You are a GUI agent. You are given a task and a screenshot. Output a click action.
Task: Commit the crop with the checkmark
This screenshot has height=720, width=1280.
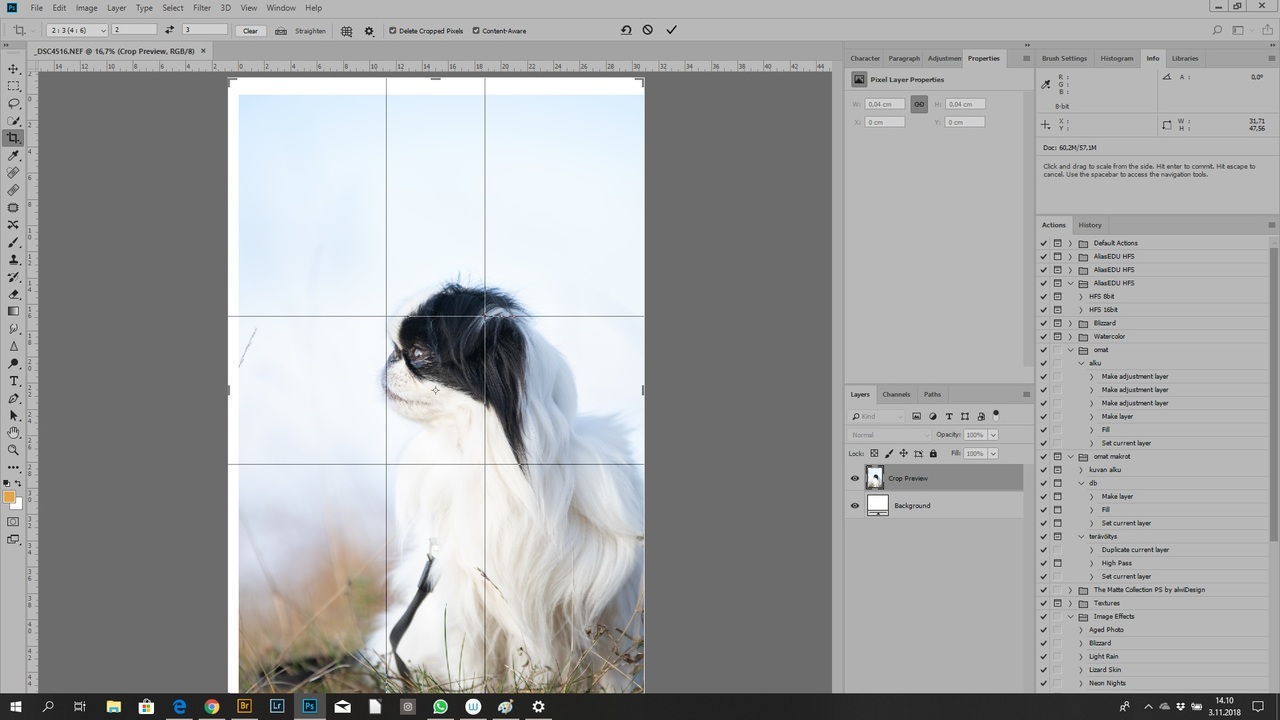pyautogui.click(x=671, y=30)
